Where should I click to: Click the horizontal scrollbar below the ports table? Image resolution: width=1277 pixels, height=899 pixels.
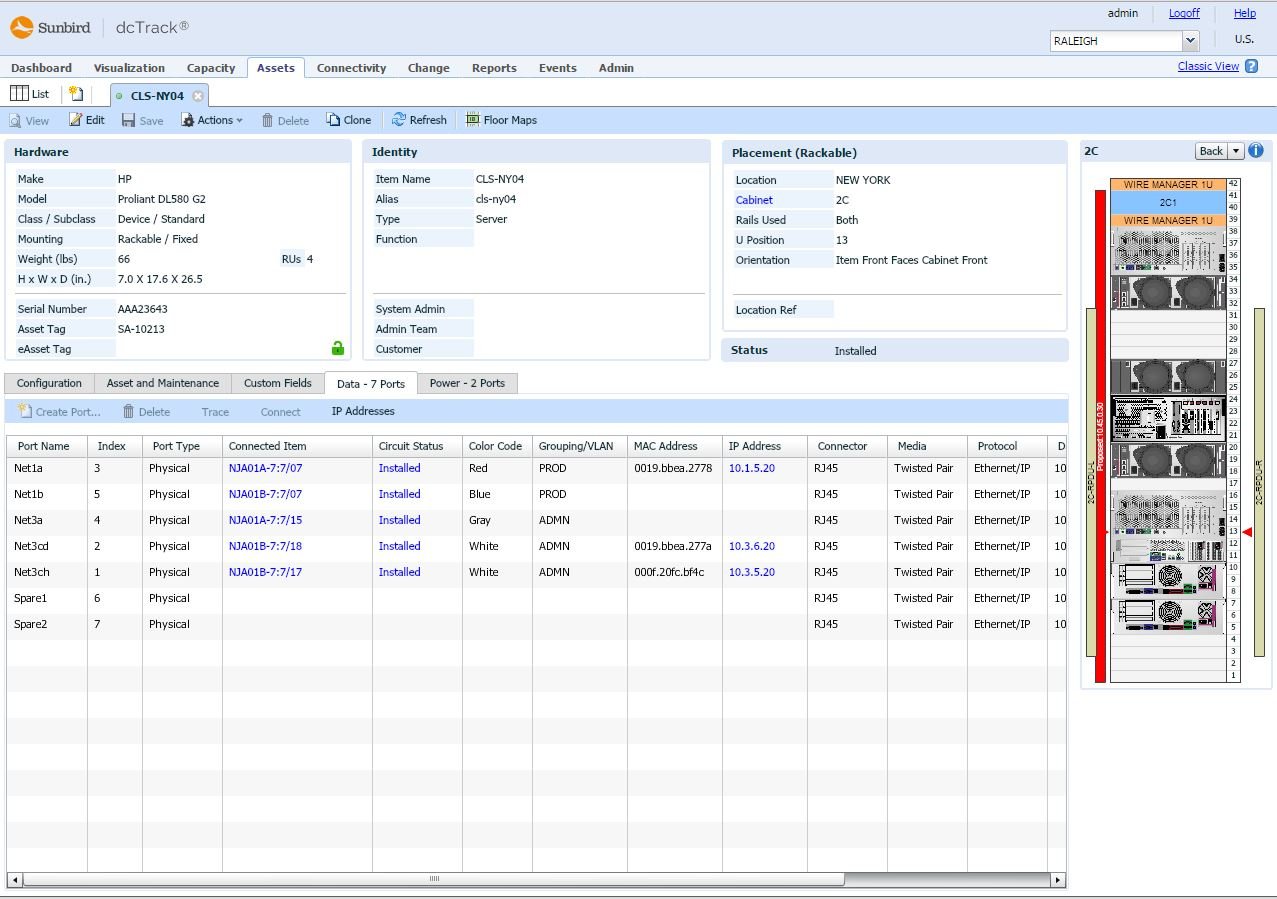pos(434,879)
